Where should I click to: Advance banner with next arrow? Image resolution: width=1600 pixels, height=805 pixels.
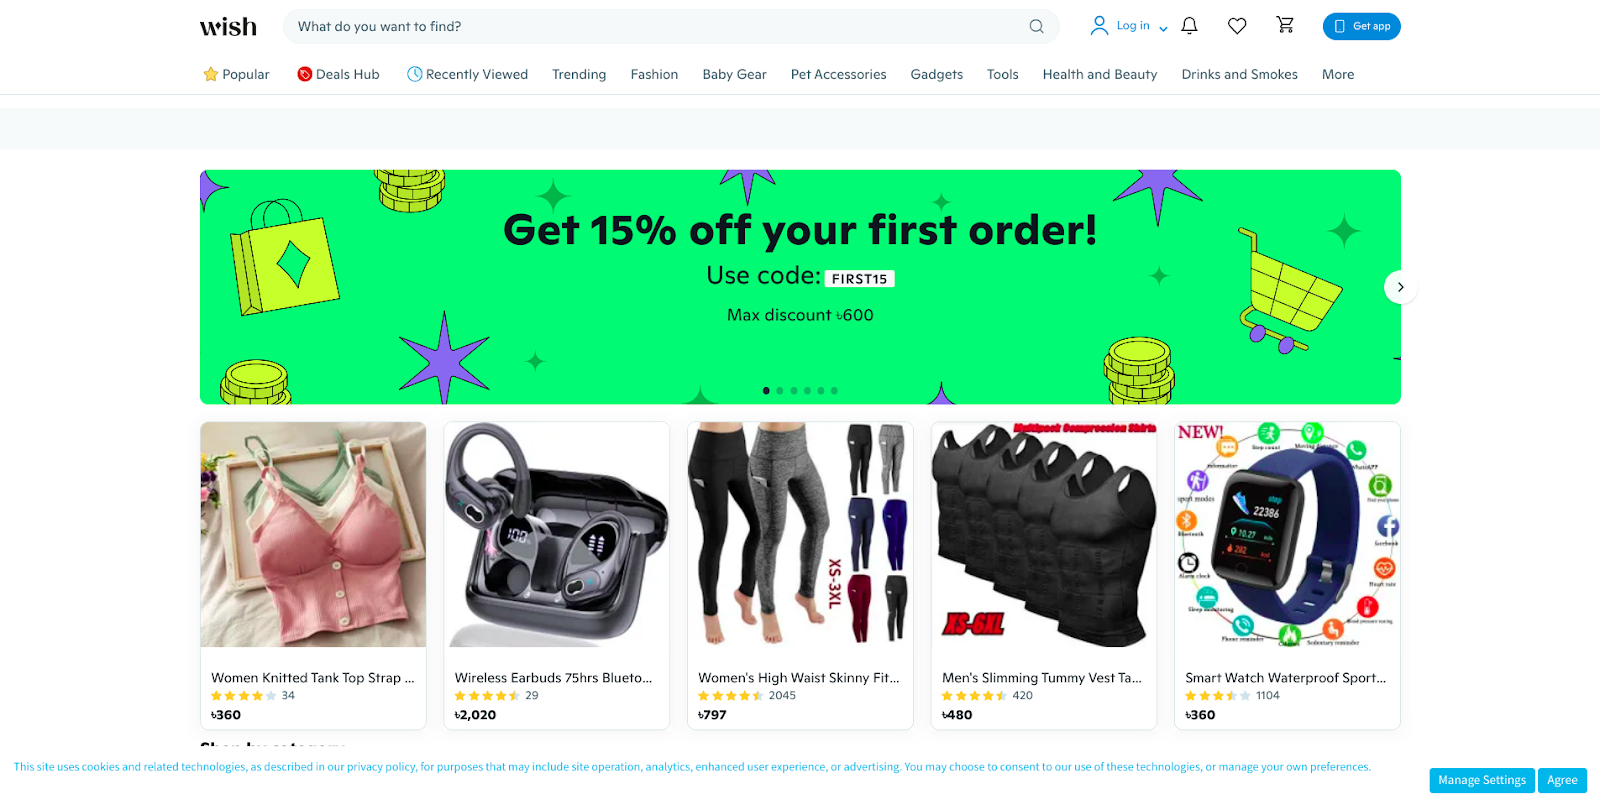pyautogui.click(x=1400, y=287)
